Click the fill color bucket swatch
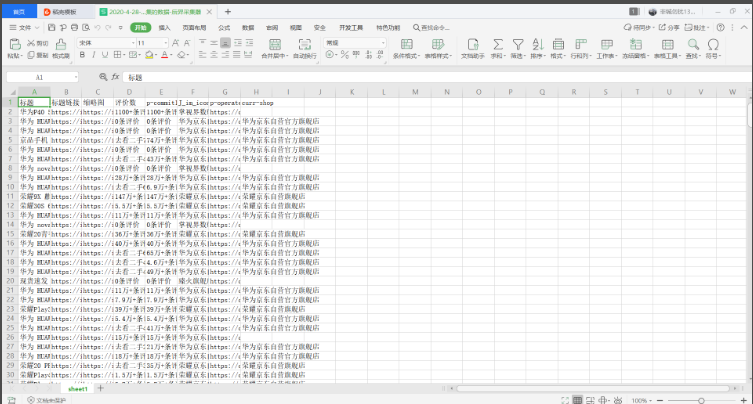The height and width of the screenshot is (404, 753). tap(149, 55)
